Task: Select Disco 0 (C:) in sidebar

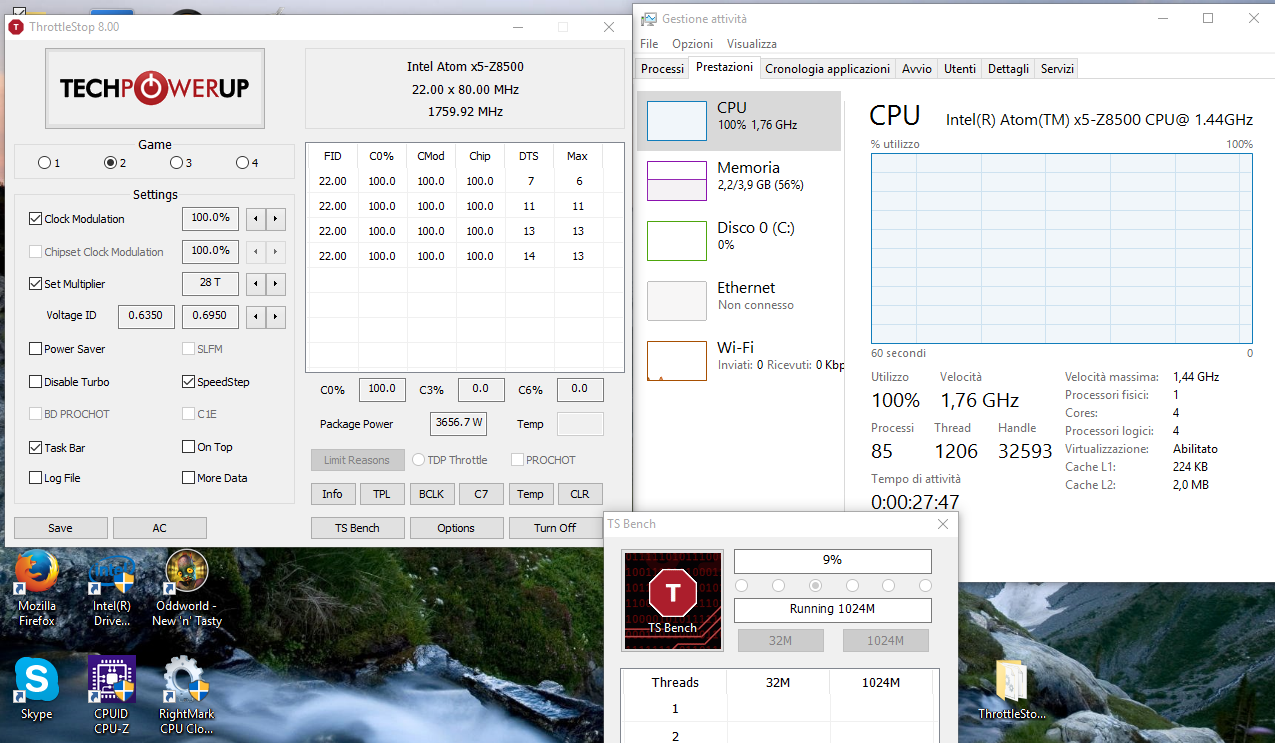Action: click(x=739, y=241)
